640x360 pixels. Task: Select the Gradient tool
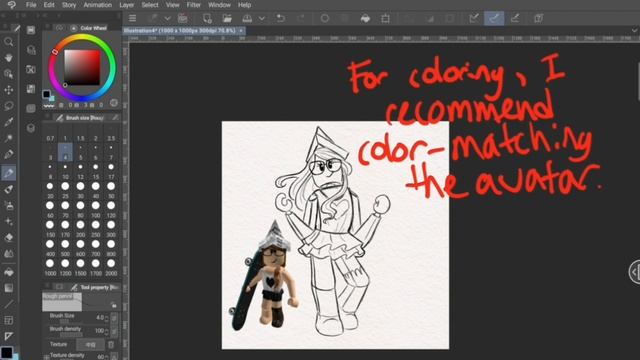coord(9,288)
